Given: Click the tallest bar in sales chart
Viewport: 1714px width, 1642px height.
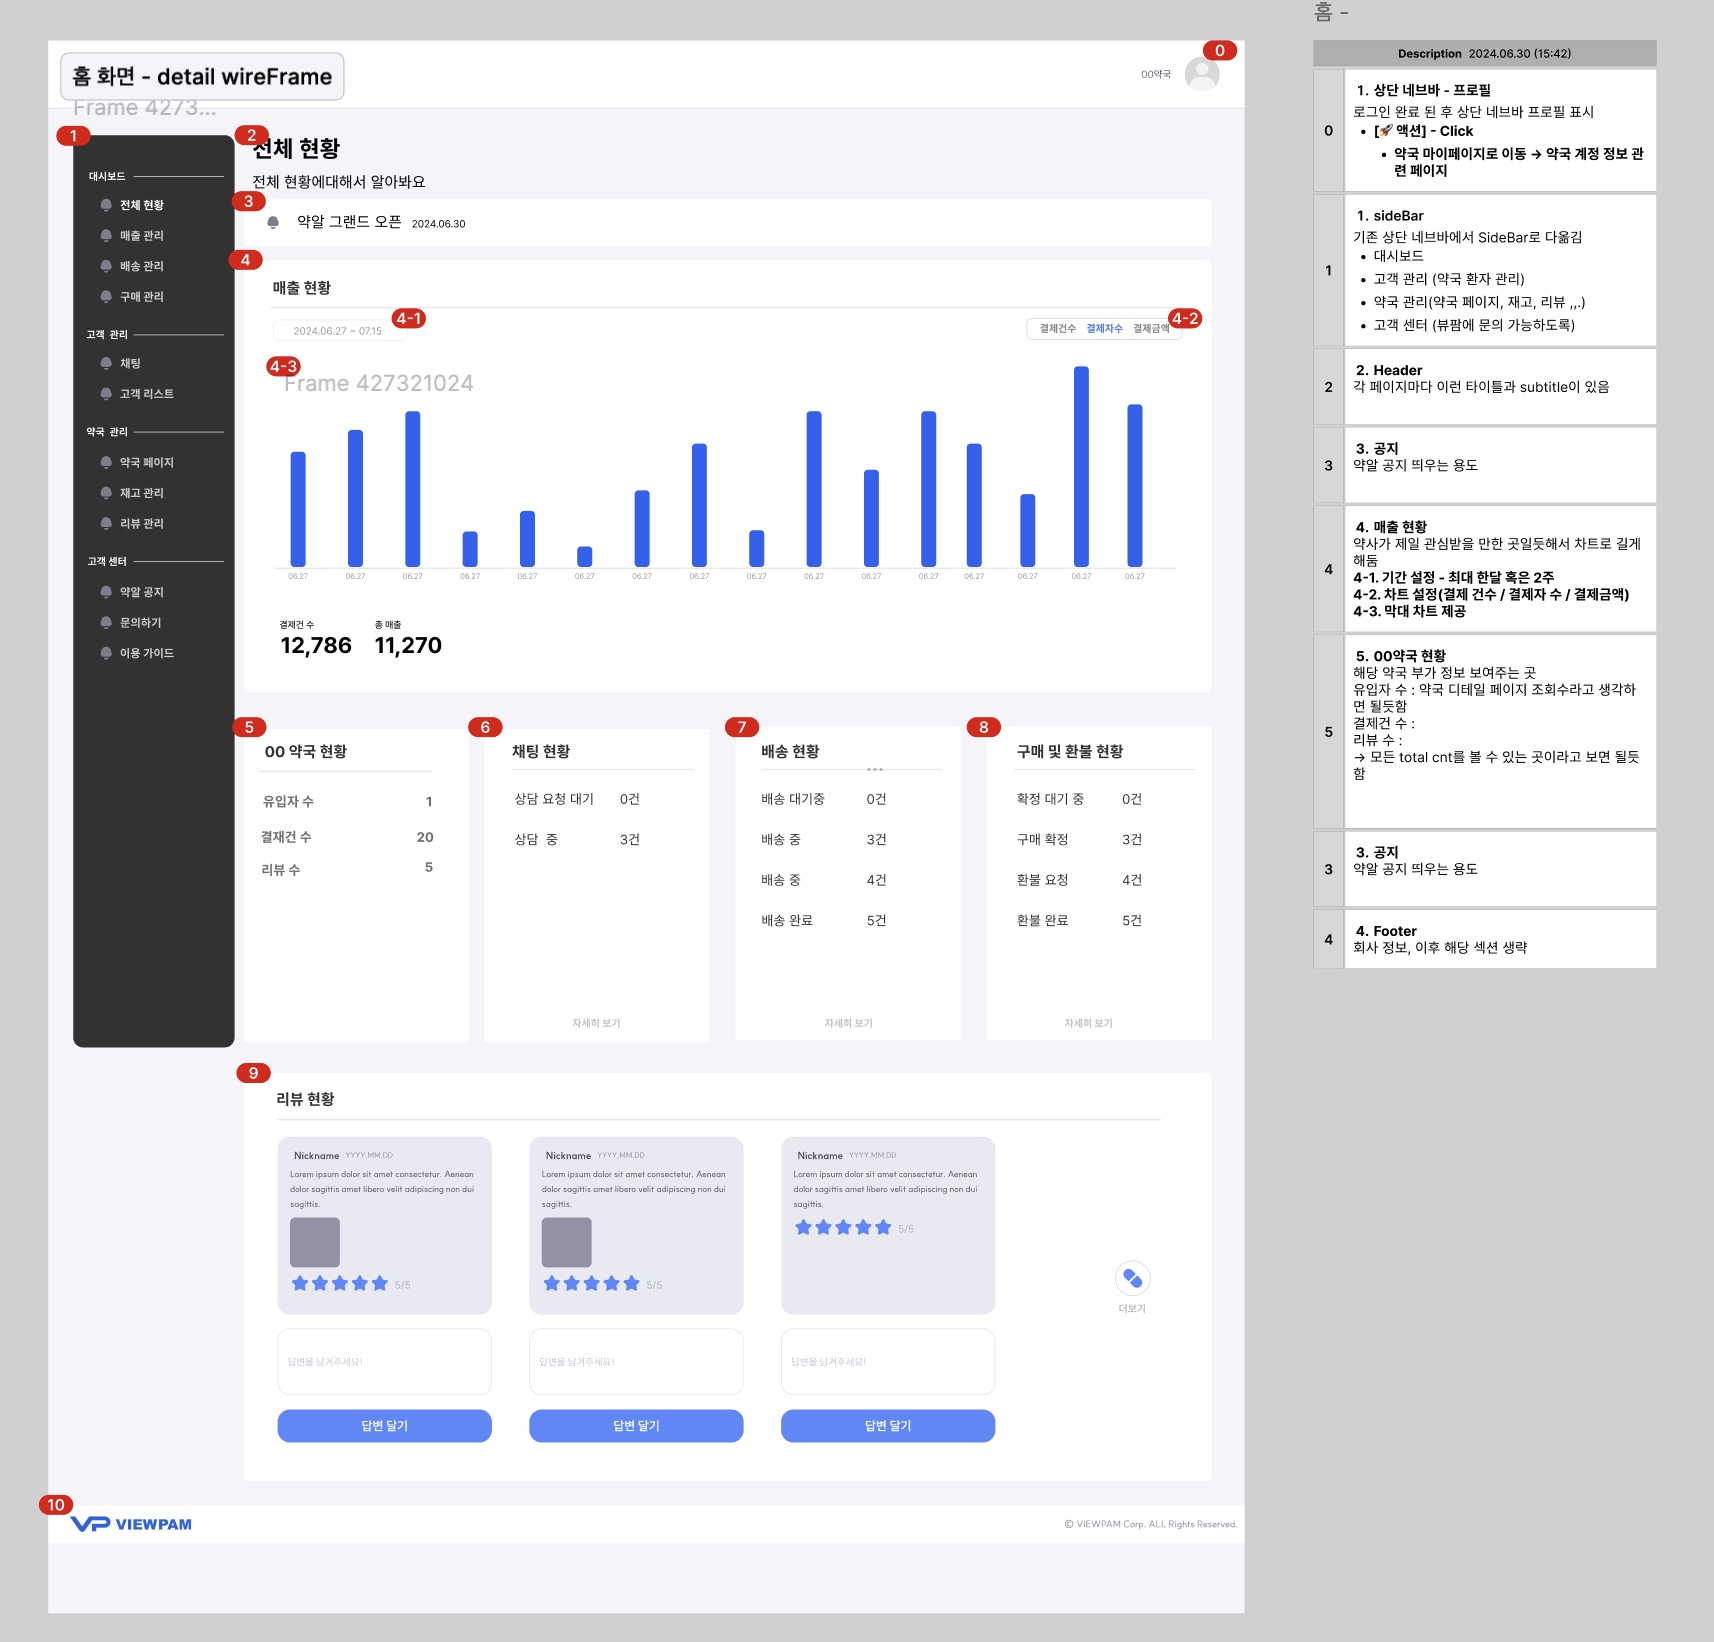Looking at the screenshot, I should 1081,466.
